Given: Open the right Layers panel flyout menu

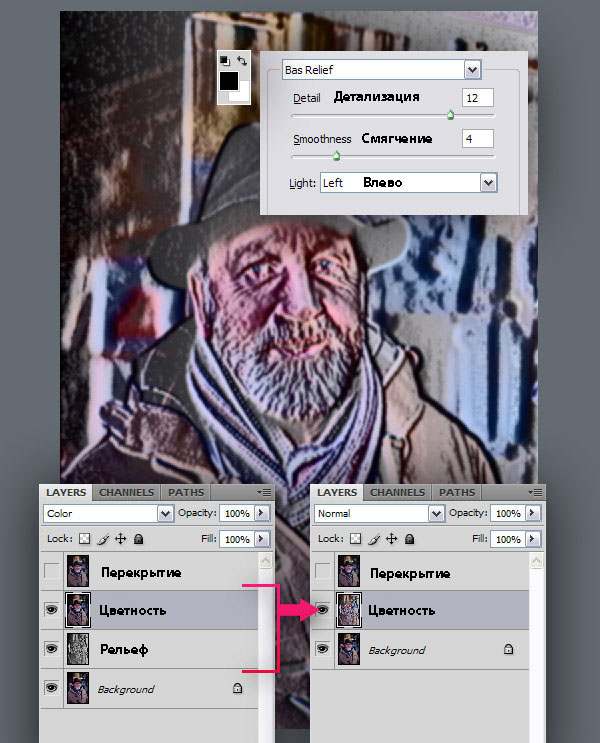Looking at the screenshot, I should click(536, 492).
